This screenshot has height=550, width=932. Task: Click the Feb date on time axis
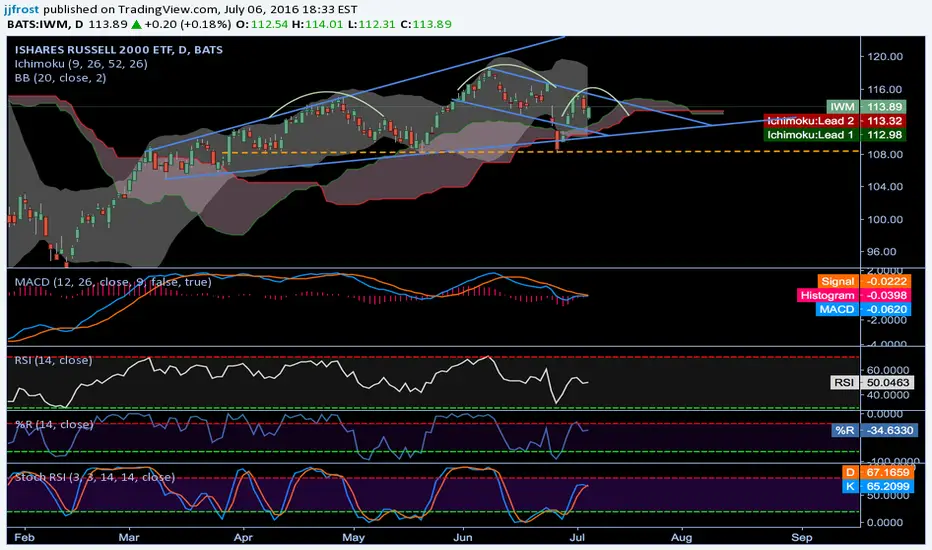[x=24, y=538]
